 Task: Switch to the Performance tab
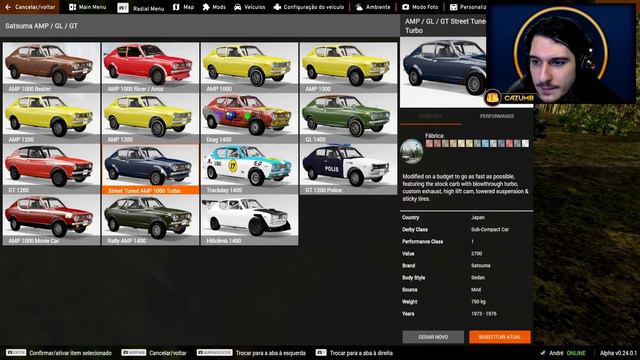coord(497,116)
